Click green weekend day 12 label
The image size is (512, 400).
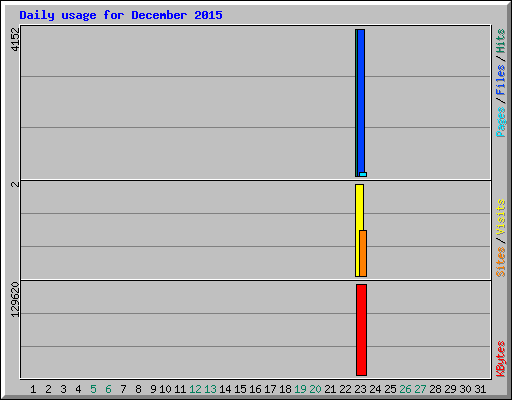(195, 389)
